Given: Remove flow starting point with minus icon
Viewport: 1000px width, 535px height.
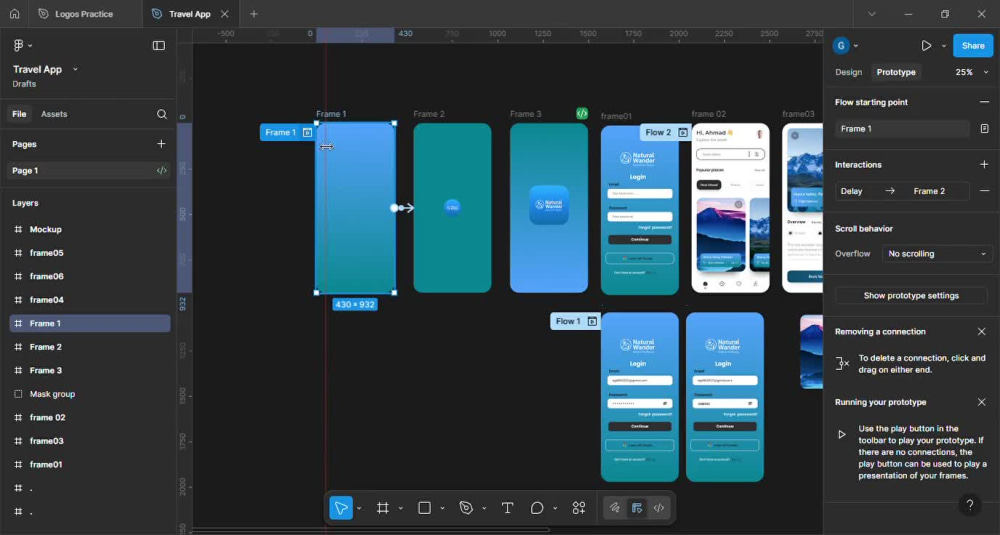Looking at the screenshot, I should tap(984, 102).
